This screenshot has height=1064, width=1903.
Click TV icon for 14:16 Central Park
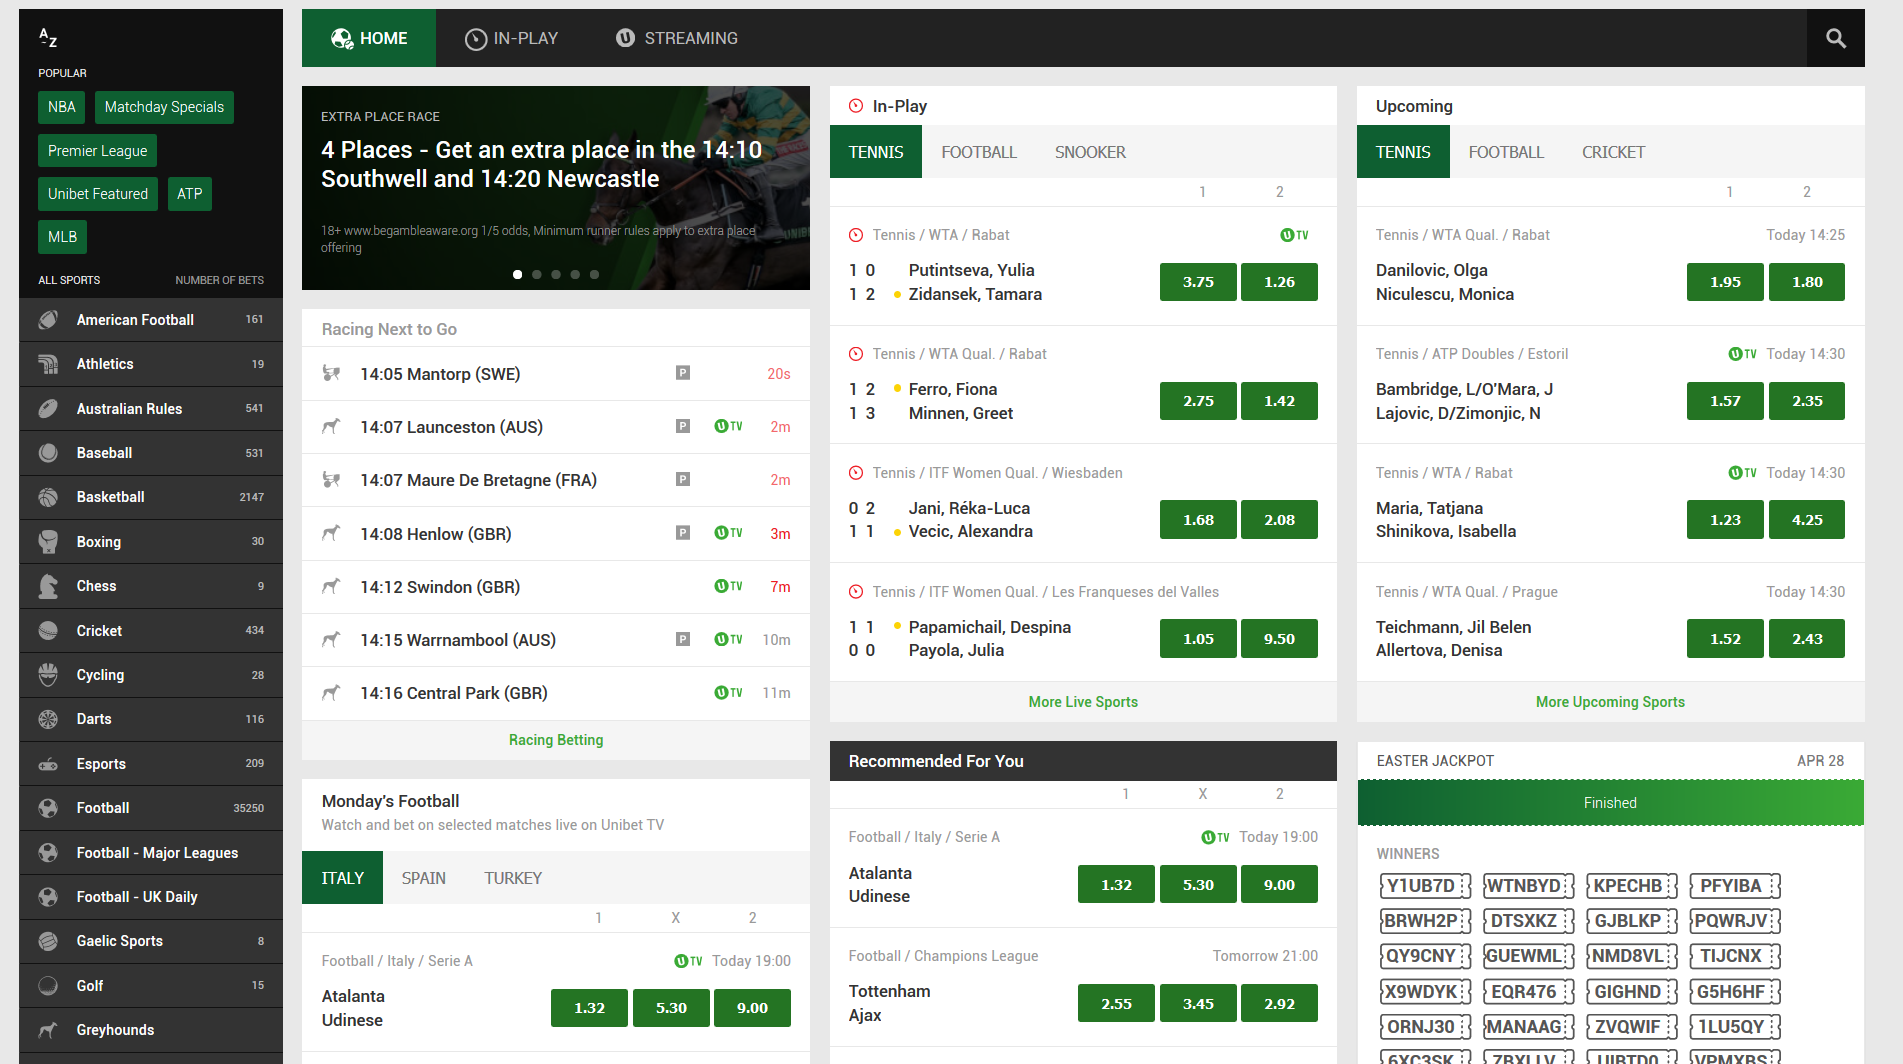[728, 692]
